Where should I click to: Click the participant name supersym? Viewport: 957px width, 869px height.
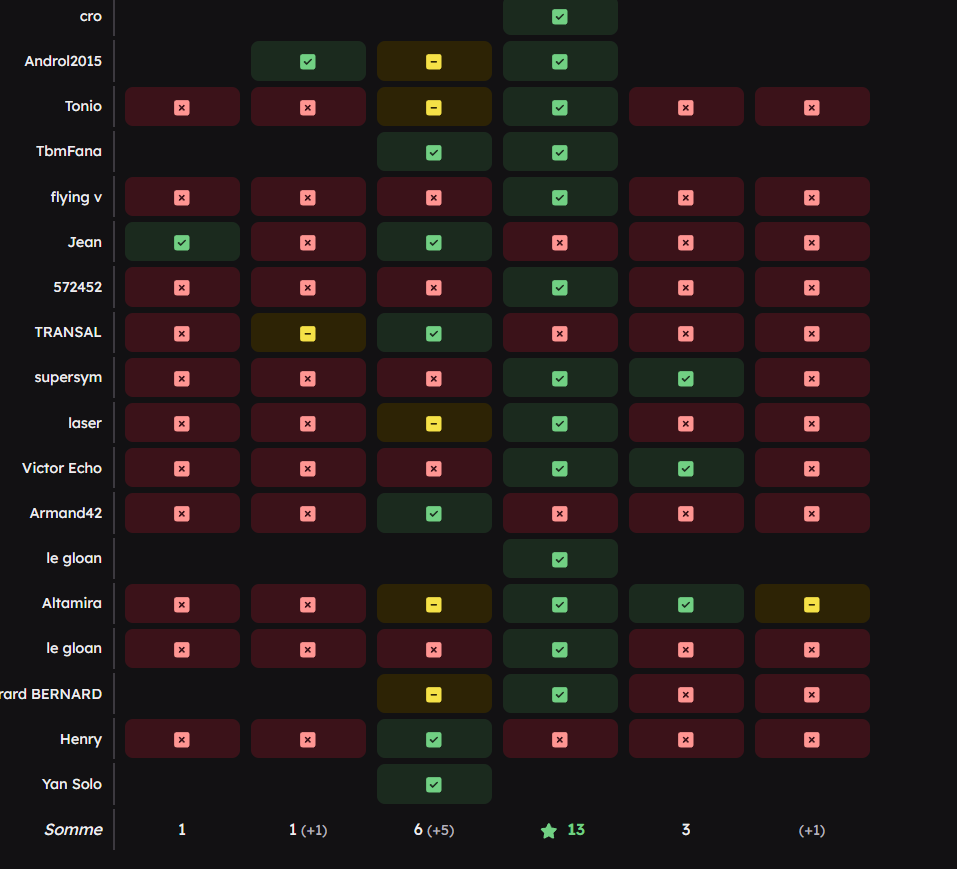(x=68, y=378)
